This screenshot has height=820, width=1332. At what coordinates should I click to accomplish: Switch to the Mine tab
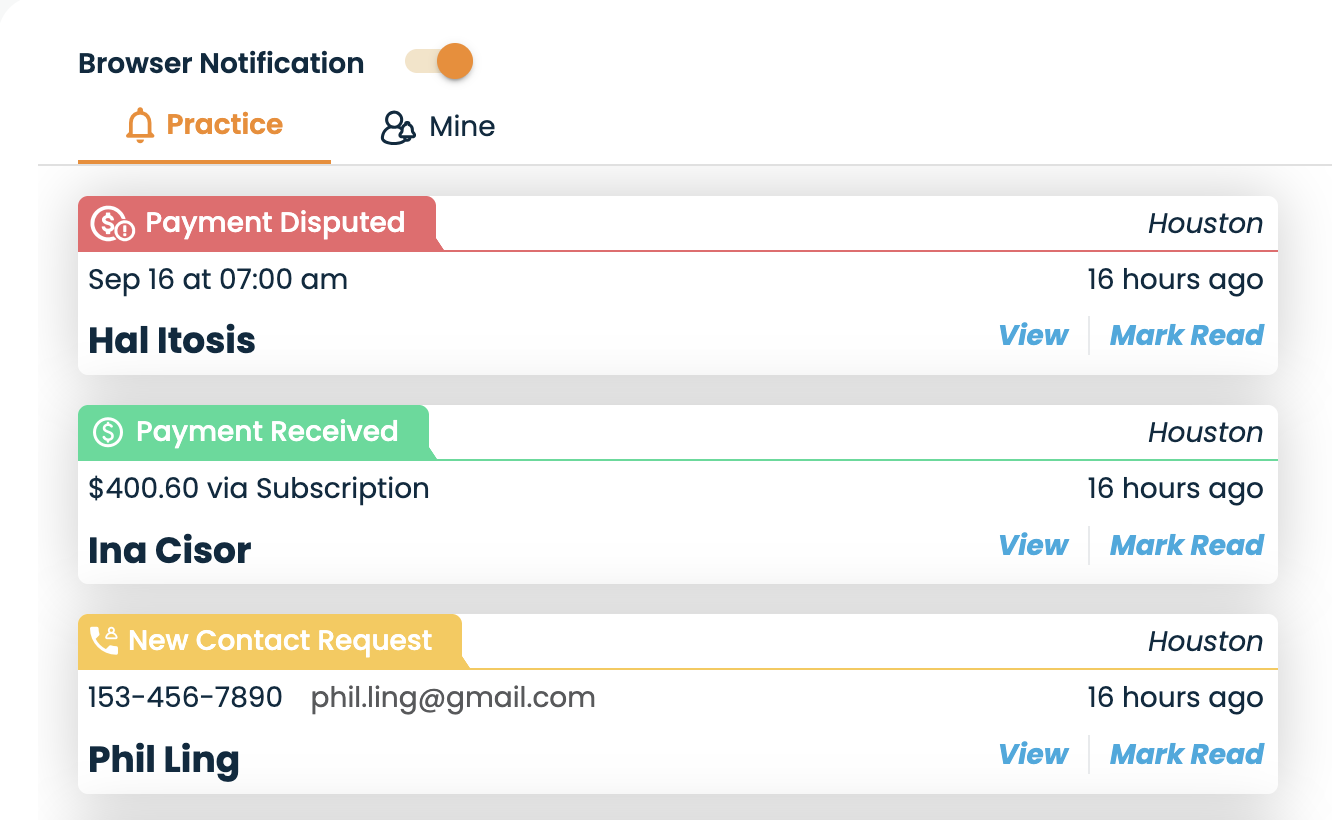tap(438, 127)
